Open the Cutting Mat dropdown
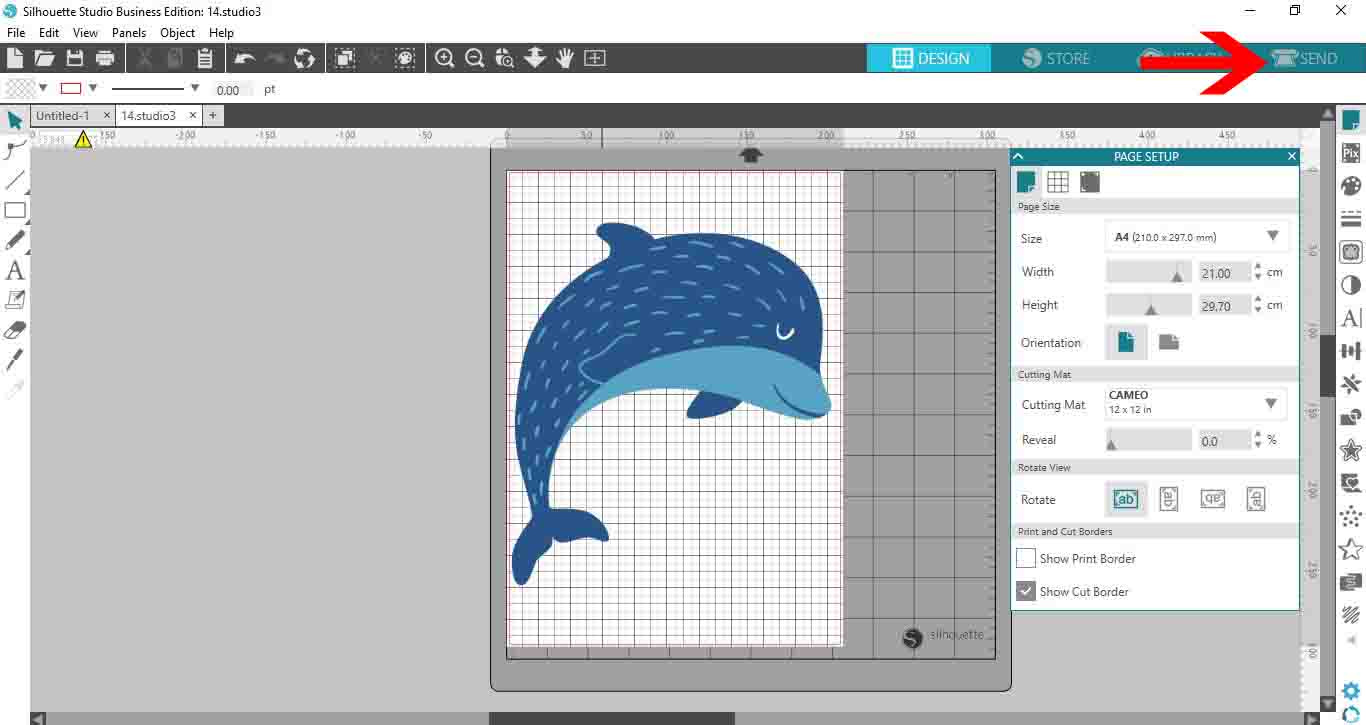The width and height of the screenshot is (1366, 725). [x=1197, y=404]
